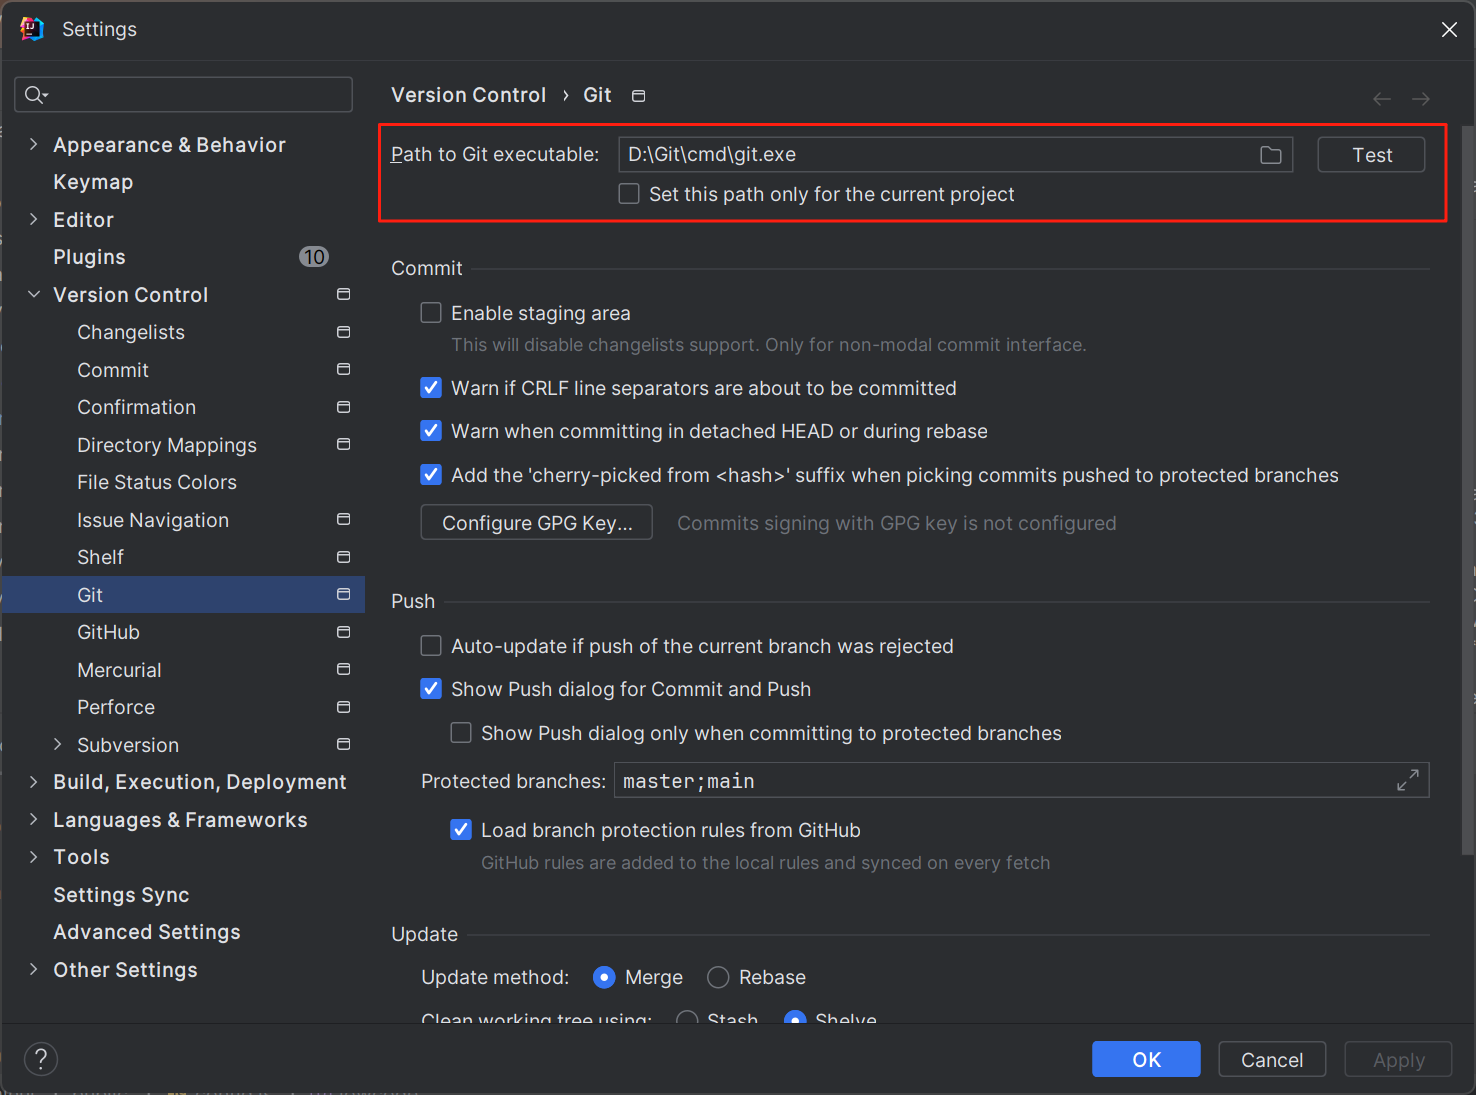Click project-level icon on GitHub row
1476x1095 pixels.
344,632
